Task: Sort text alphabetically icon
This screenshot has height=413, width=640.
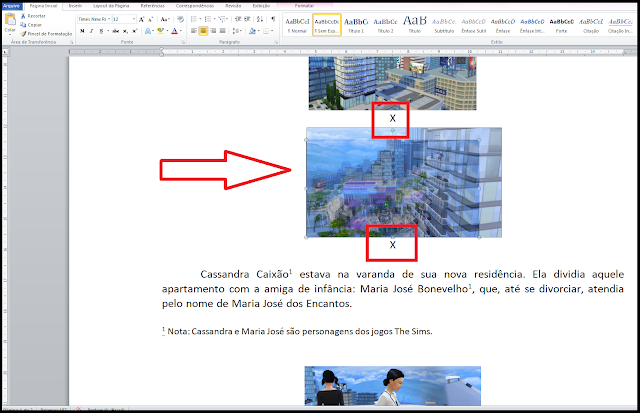Action: click(x=260, y=19)
